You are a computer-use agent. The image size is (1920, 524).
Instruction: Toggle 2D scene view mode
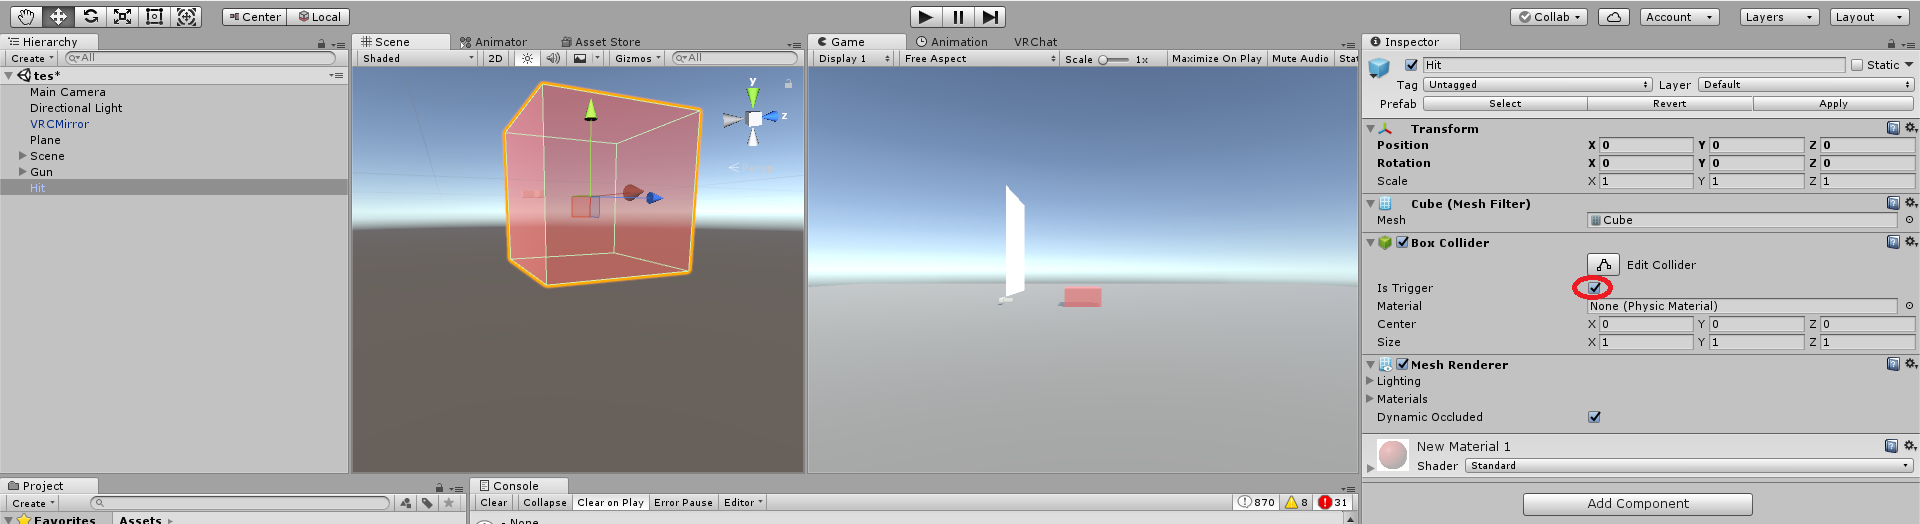[x=496, y=58]
